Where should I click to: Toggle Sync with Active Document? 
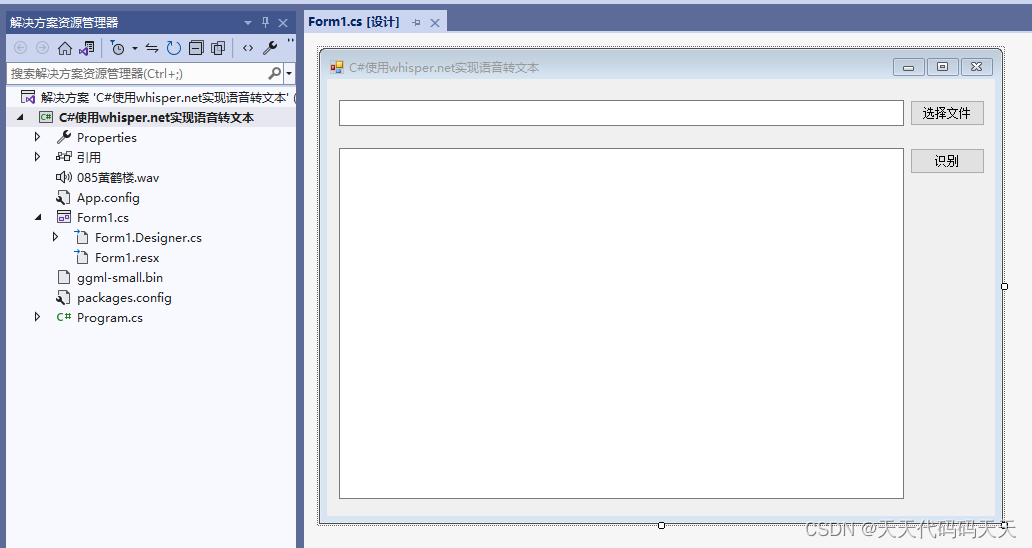click(152, 48)
